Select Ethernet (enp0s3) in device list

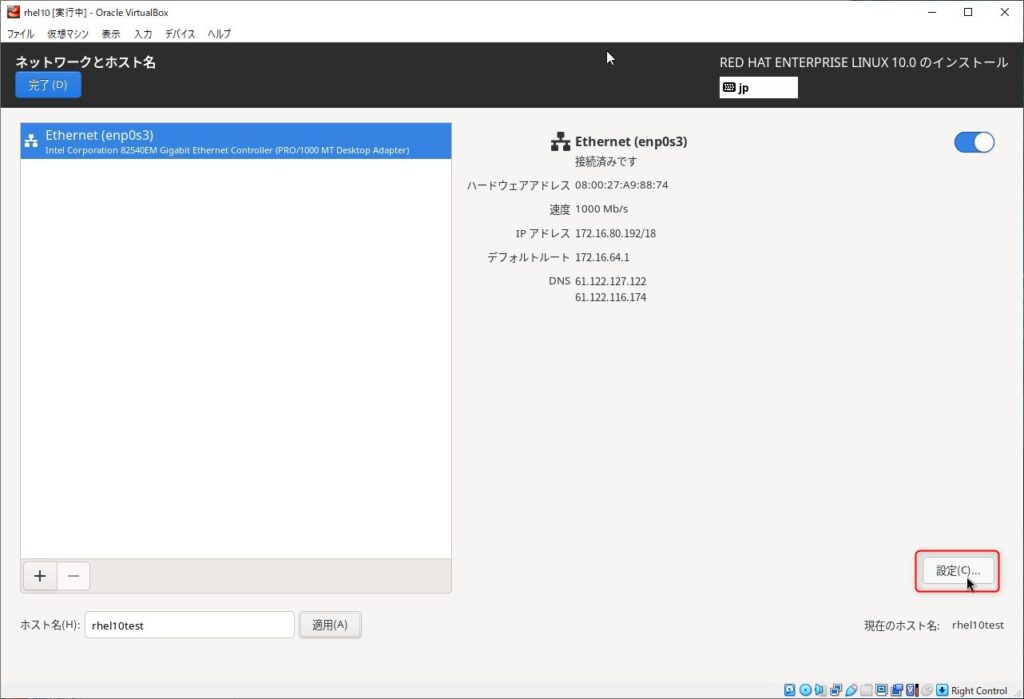point(236,141)
